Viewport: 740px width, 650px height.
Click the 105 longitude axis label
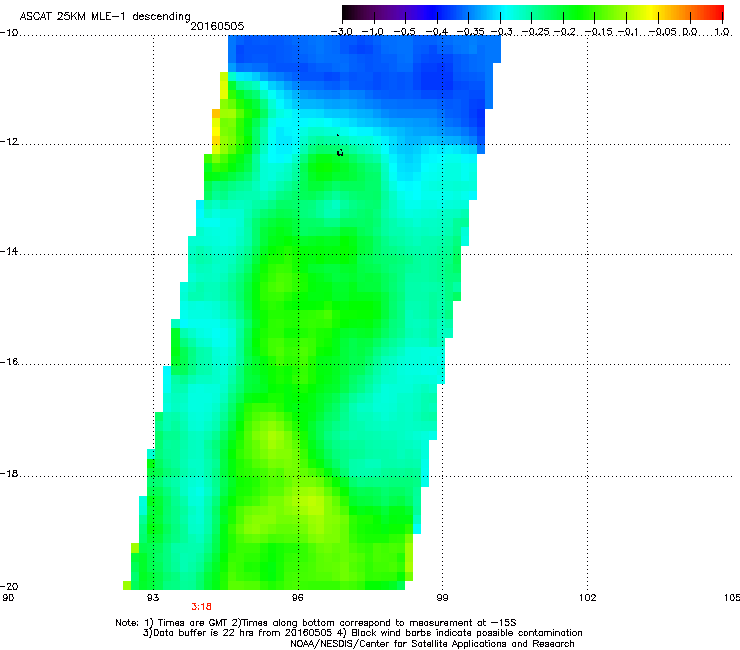click(x=732, y=598)
